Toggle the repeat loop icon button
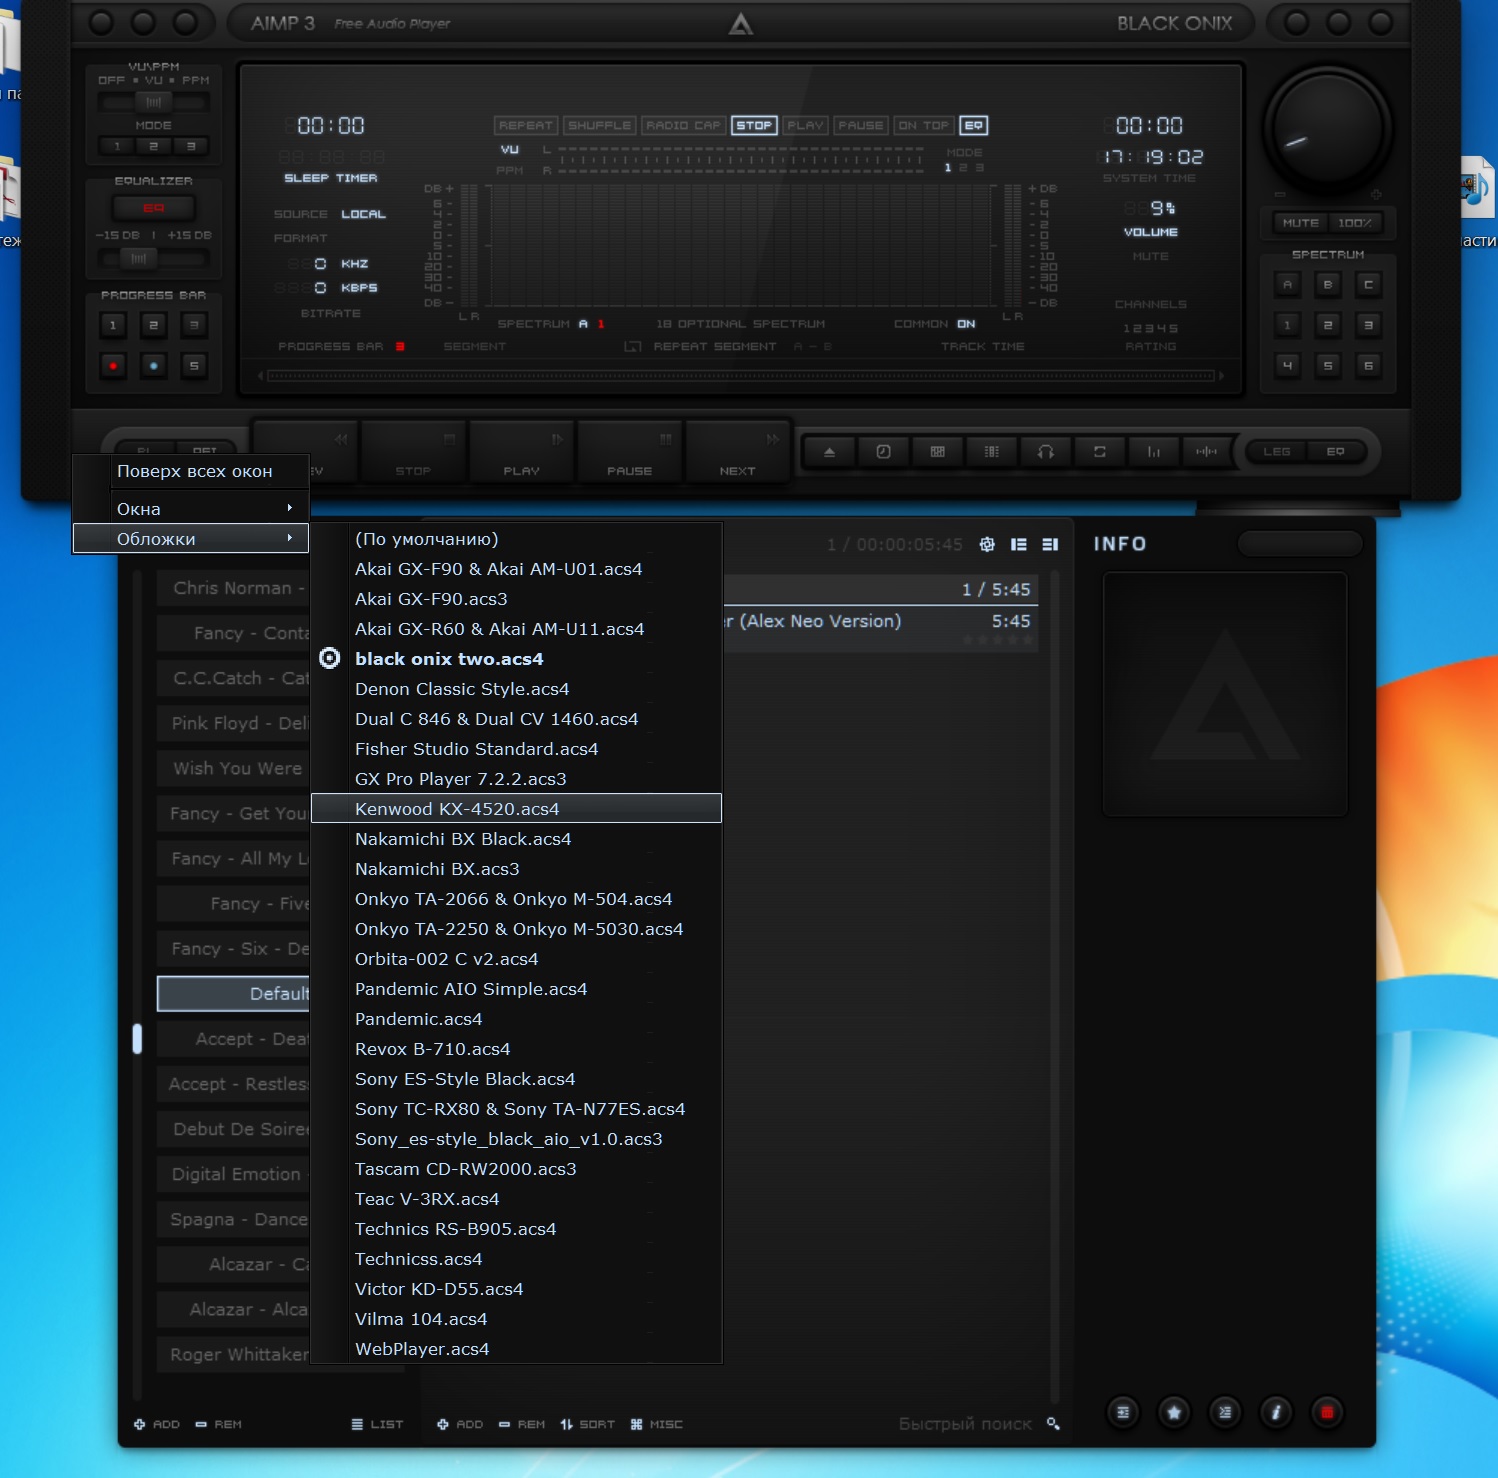The height and width of the screenshot is (1478, 1498). tap(1099, 452)
